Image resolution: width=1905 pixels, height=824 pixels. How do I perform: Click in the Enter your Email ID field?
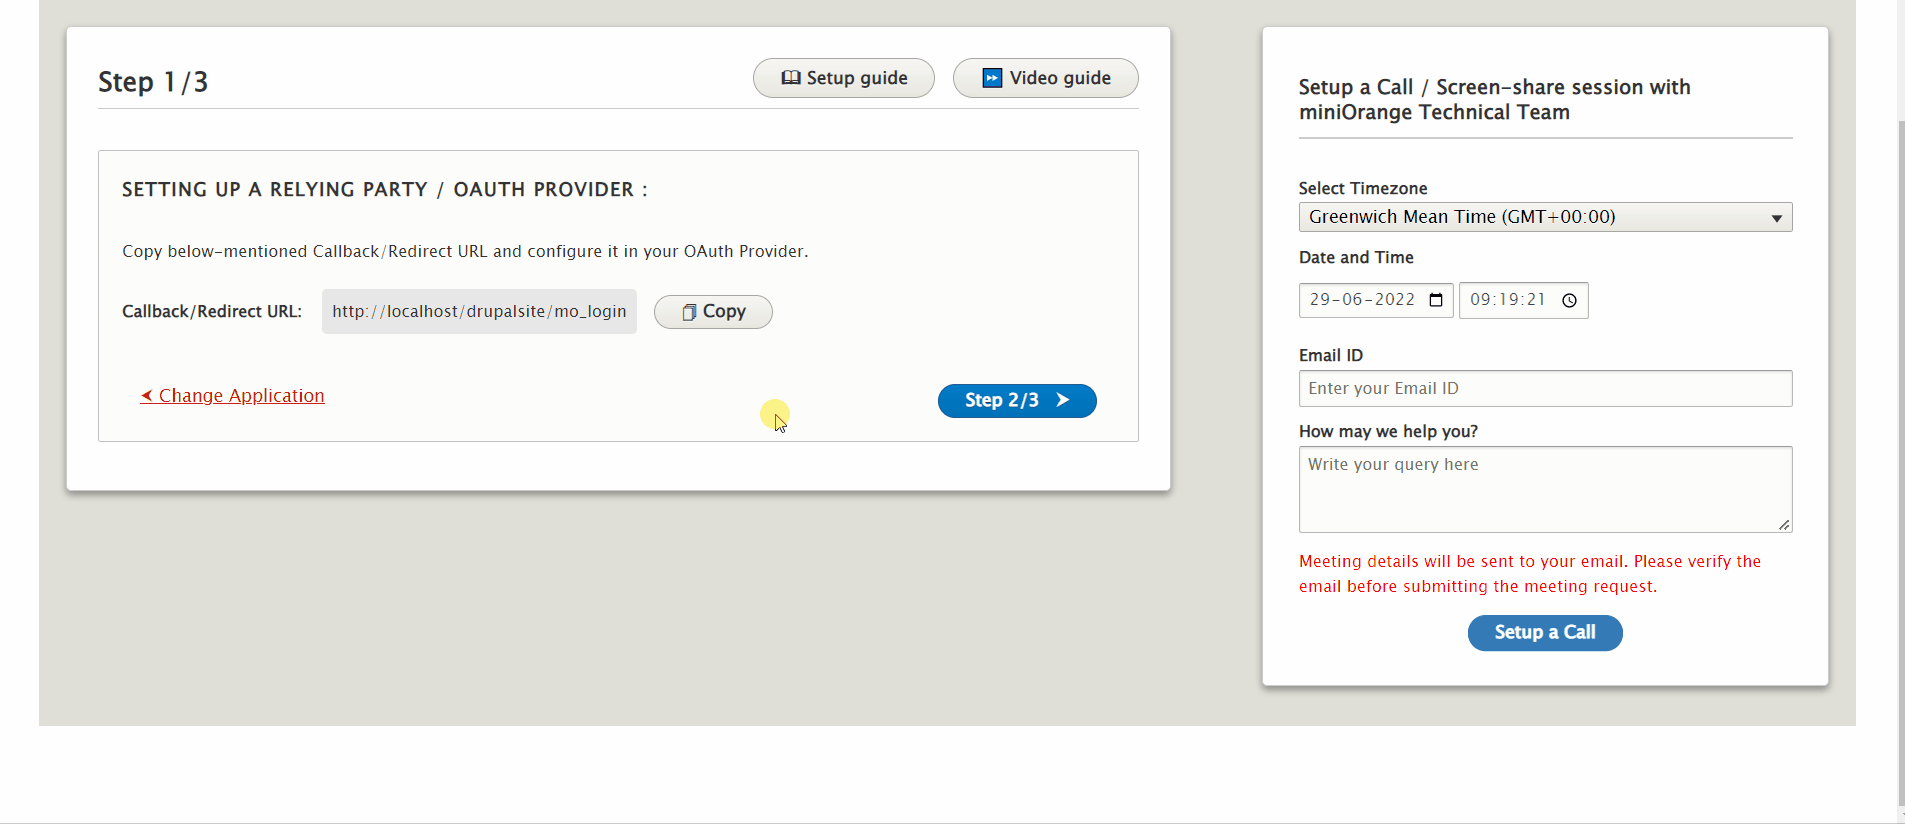click(1544, 388)
